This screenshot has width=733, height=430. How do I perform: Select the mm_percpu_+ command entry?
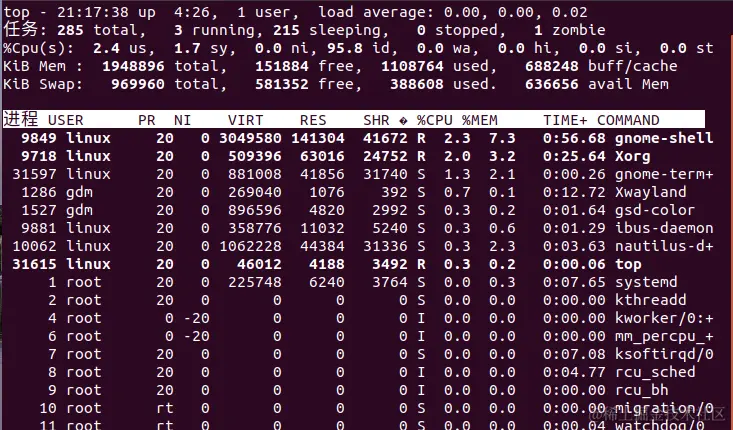click(664, 337)
